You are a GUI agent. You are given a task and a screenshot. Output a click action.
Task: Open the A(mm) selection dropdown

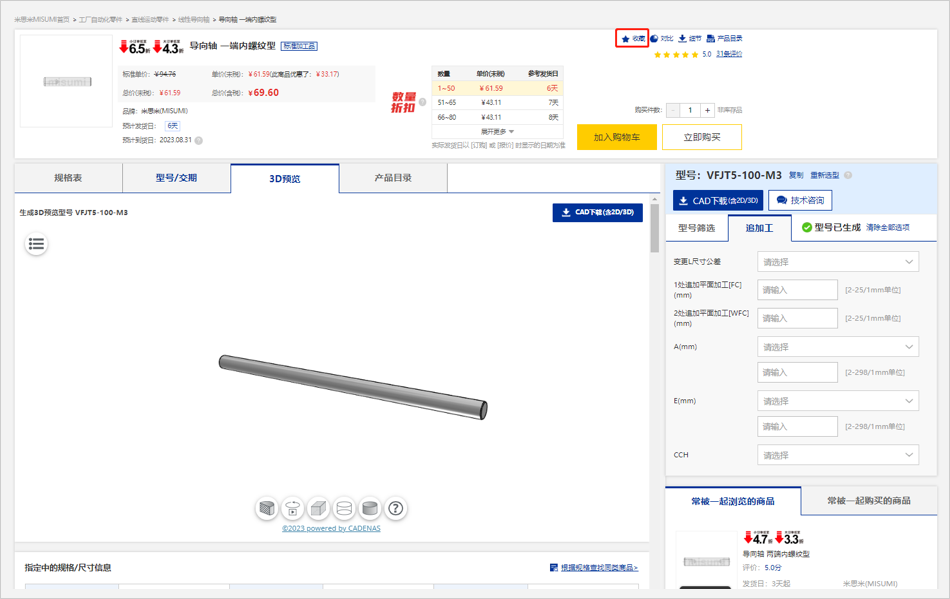coord(837,347)
